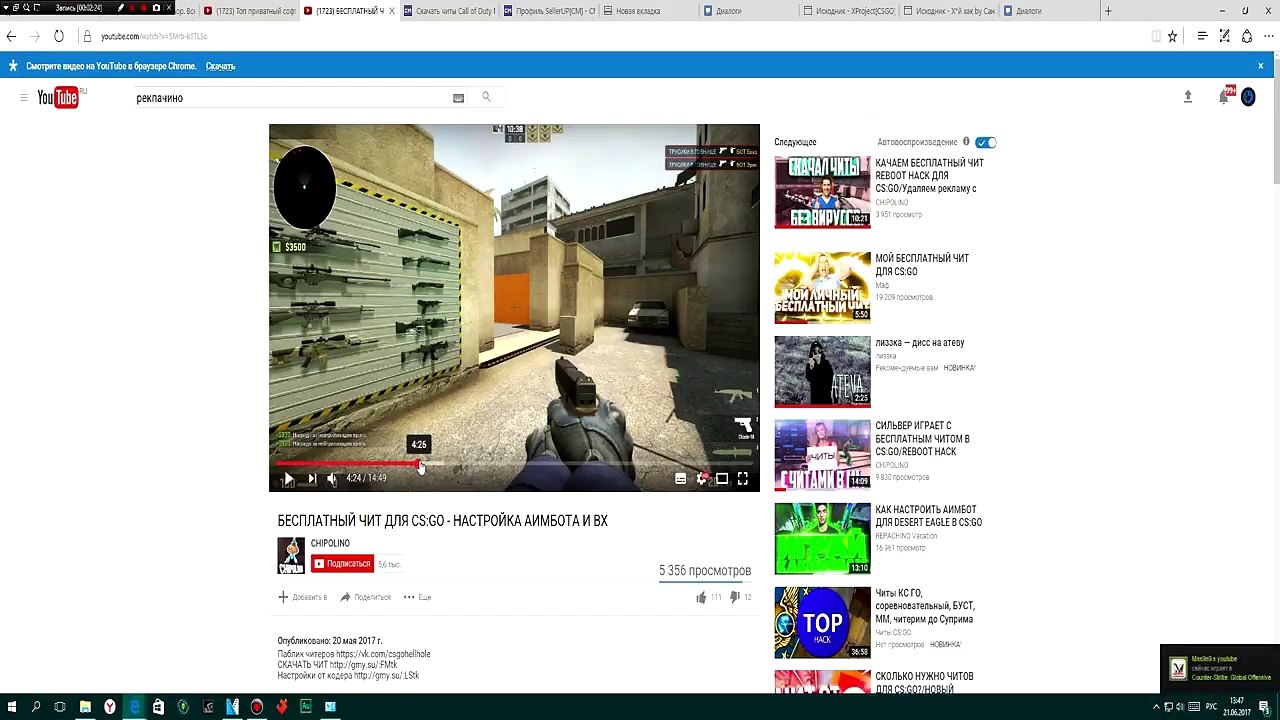Open browser more options menu
Screen dimensions: 1280x720
coord(1268,36)
